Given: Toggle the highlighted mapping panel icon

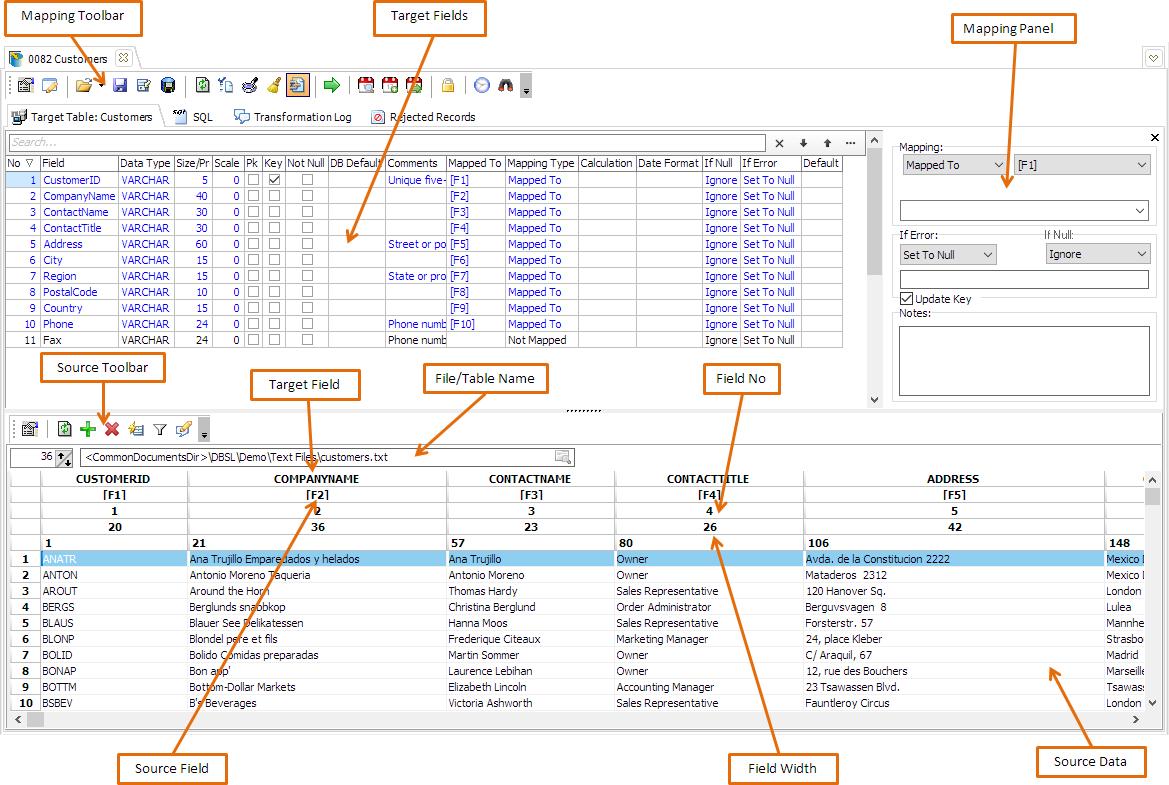Looking at the screenshot, I should click(297, 86).
